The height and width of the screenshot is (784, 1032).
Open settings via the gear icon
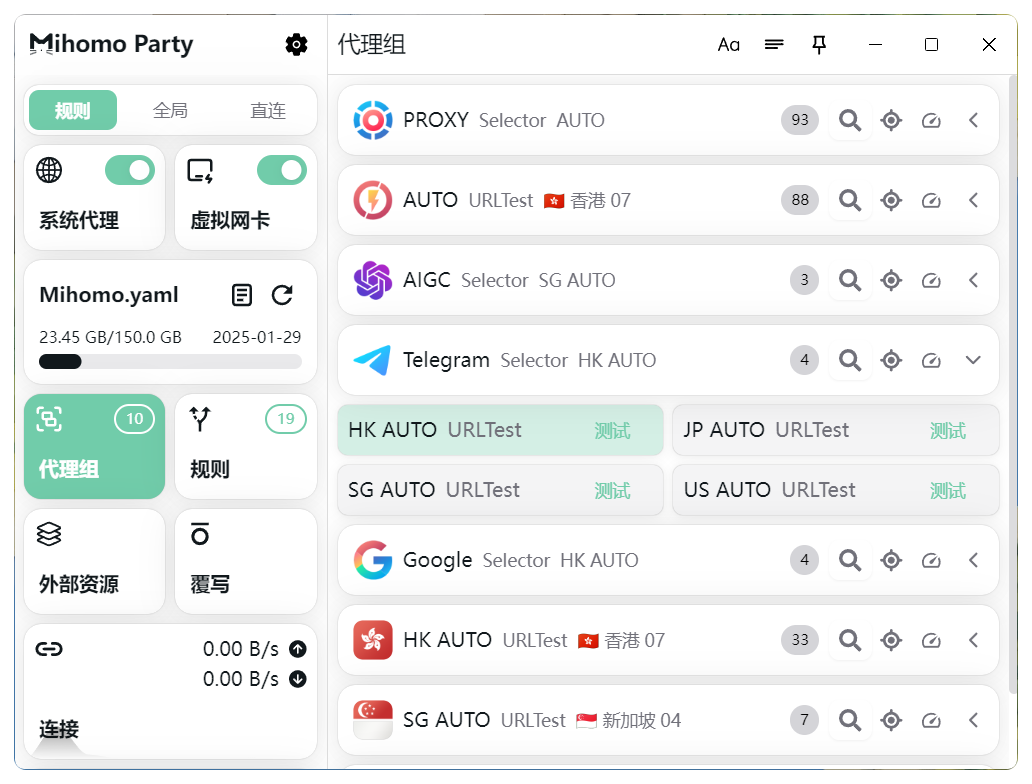coord(296,44)
